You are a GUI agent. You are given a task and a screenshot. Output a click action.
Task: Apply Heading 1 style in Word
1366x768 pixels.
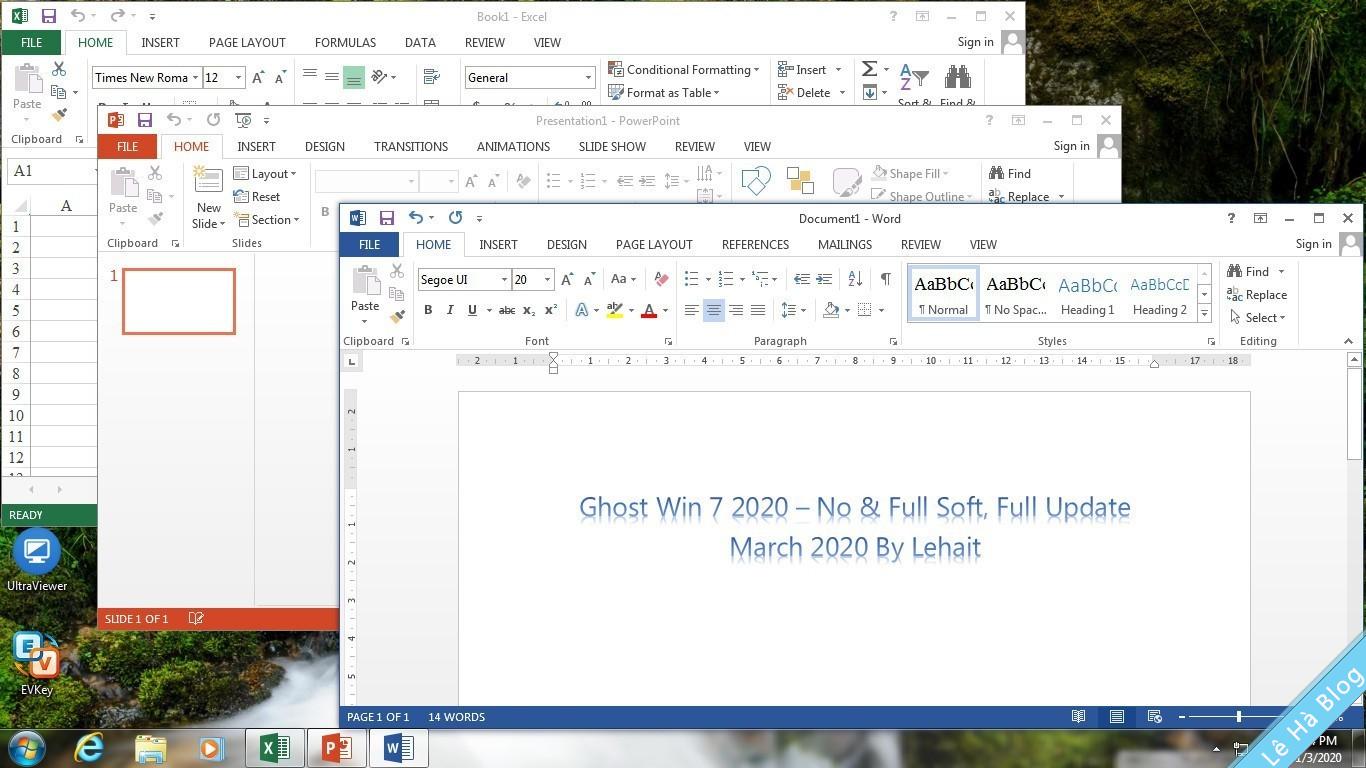[x=1087, y=293]
